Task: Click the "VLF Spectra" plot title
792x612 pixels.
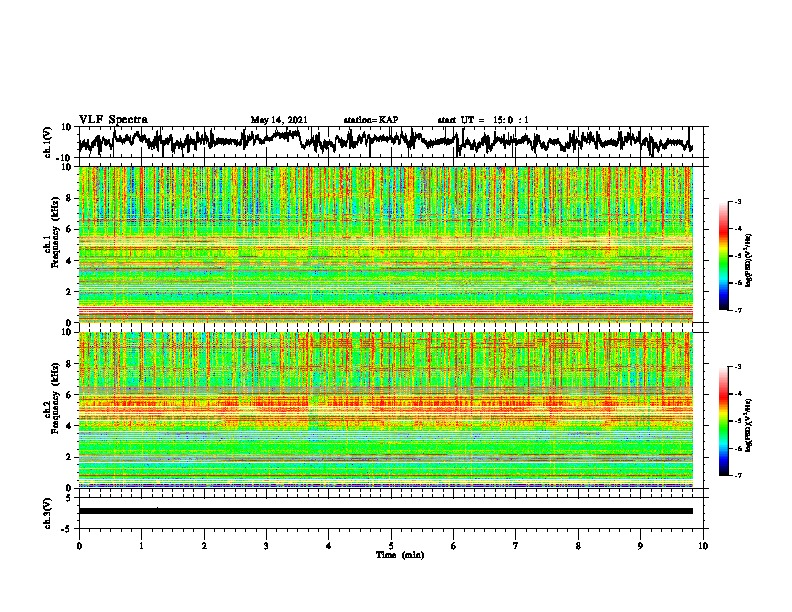Action: pos(113,120)
